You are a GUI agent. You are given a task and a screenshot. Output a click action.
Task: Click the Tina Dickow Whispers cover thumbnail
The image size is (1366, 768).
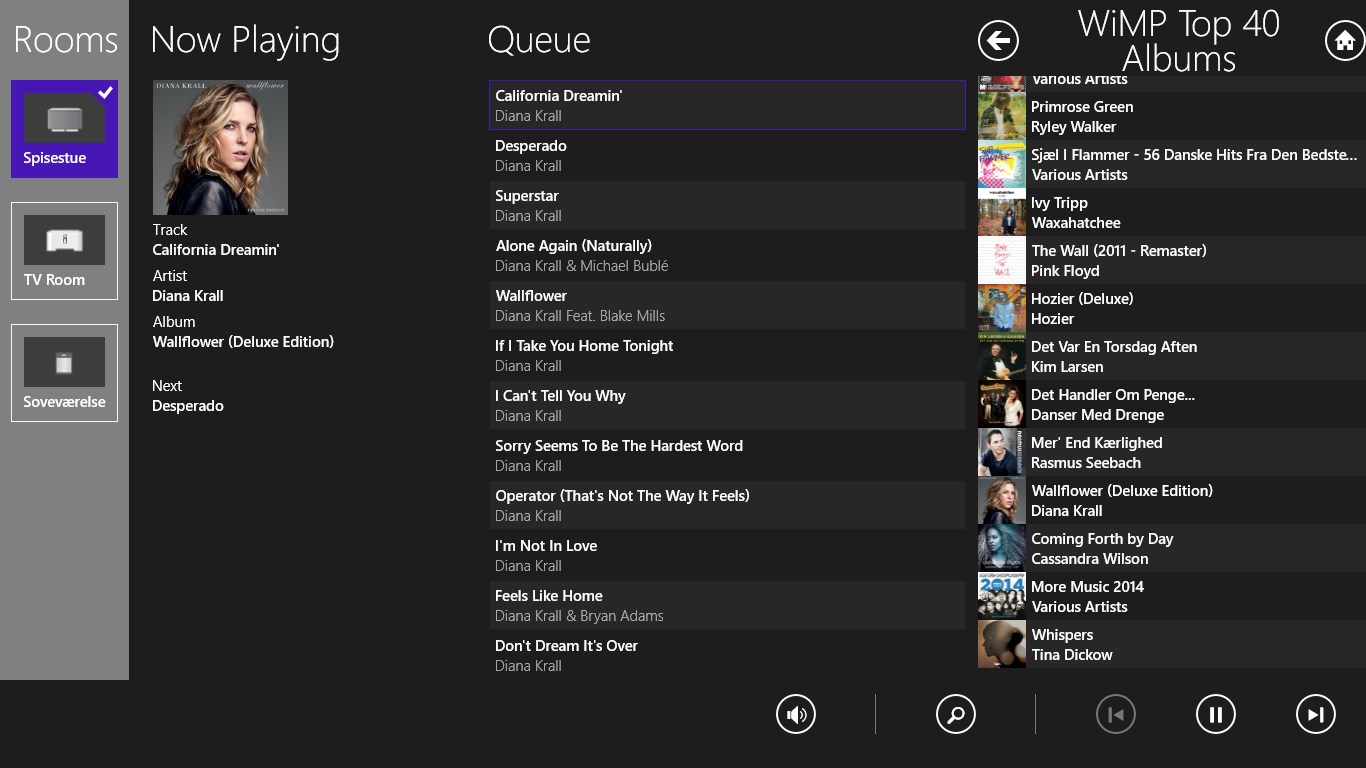1002,644
